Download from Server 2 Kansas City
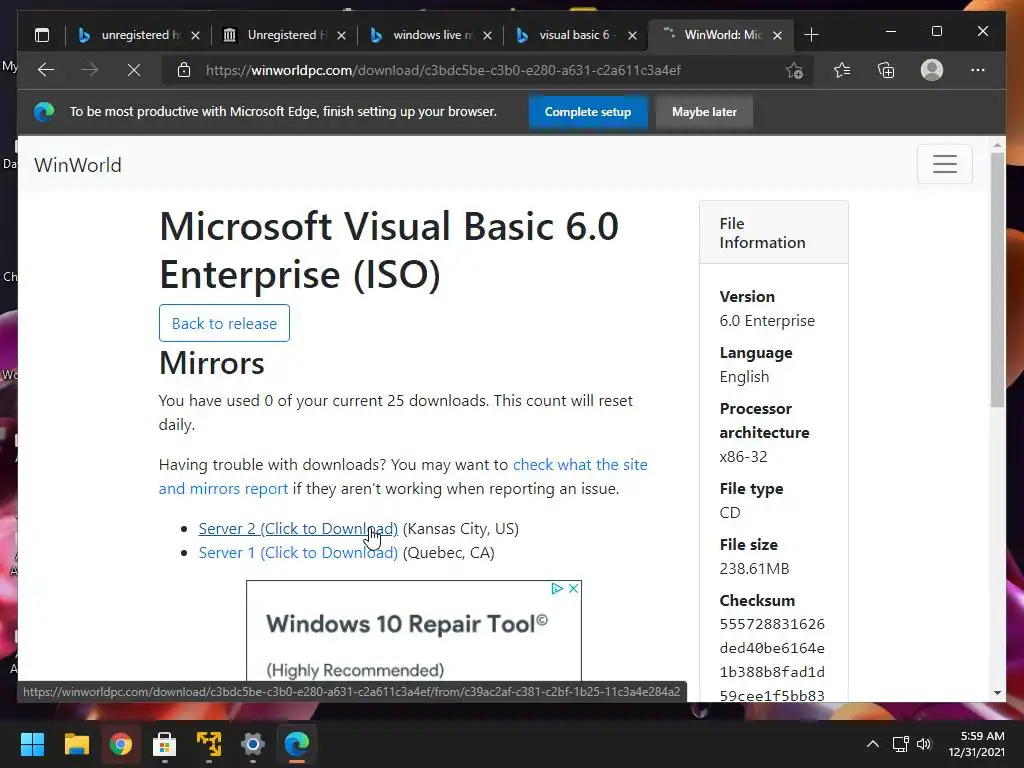 coord(298,528)
